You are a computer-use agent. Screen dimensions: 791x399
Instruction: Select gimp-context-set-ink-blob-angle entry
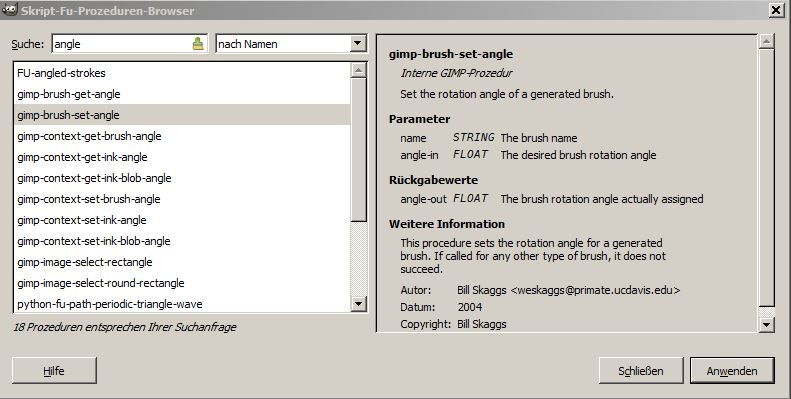[x=182, y=241]
